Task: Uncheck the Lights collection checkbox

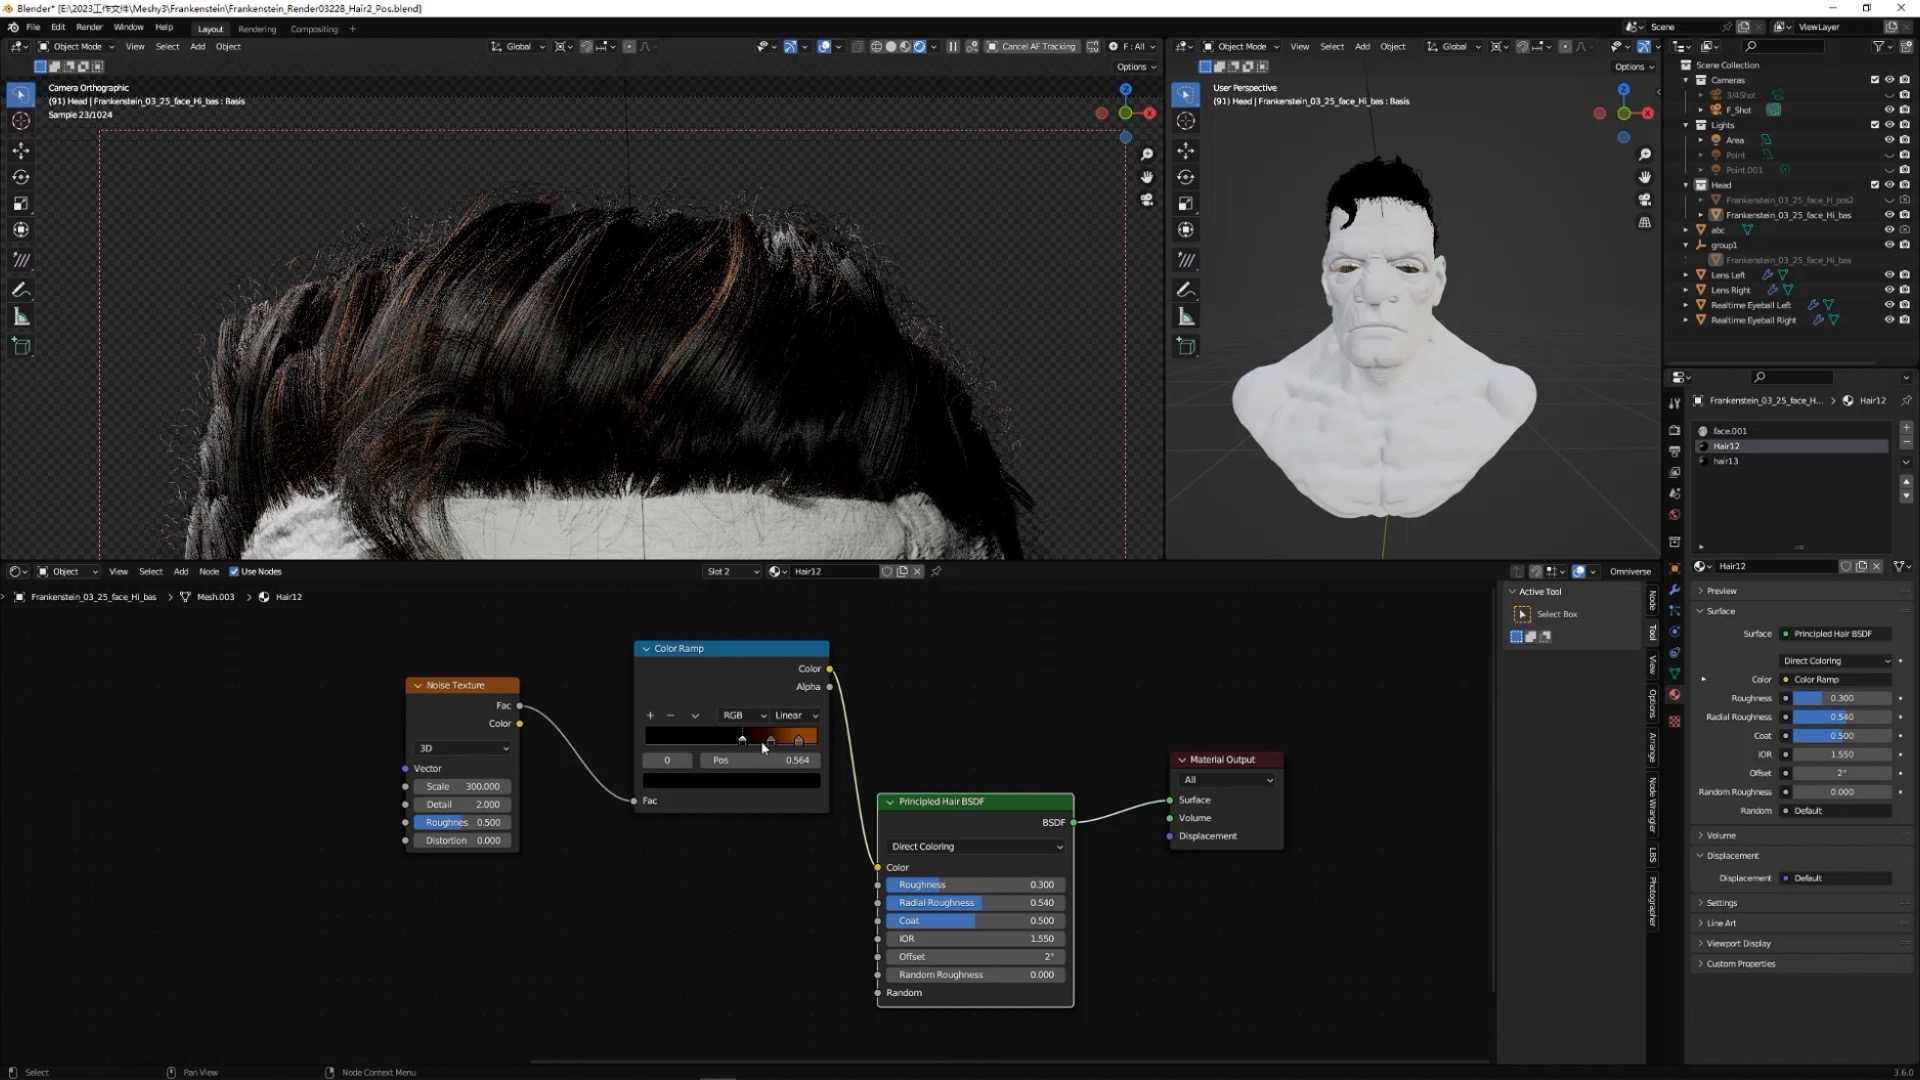Action: [x=1874, y=123]
